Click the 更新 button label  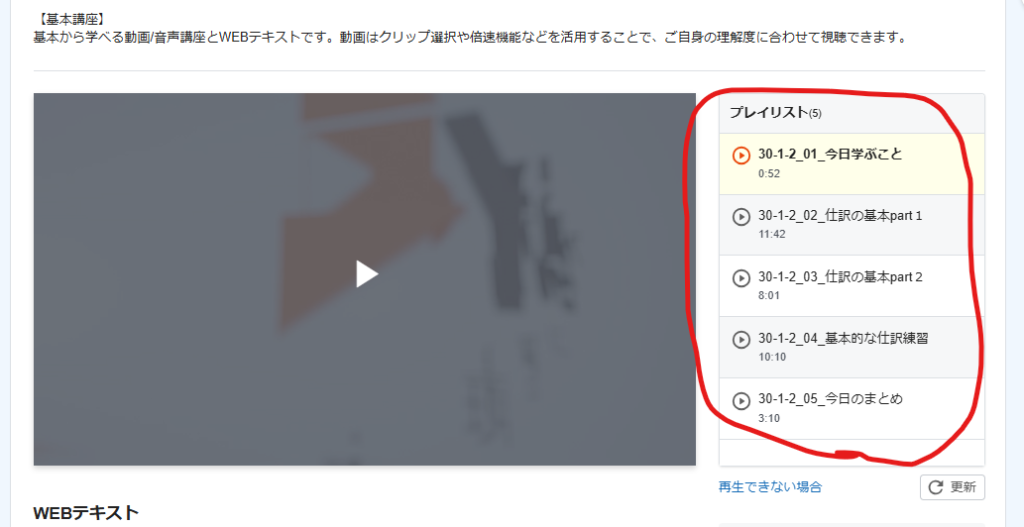tap(963, 487)
